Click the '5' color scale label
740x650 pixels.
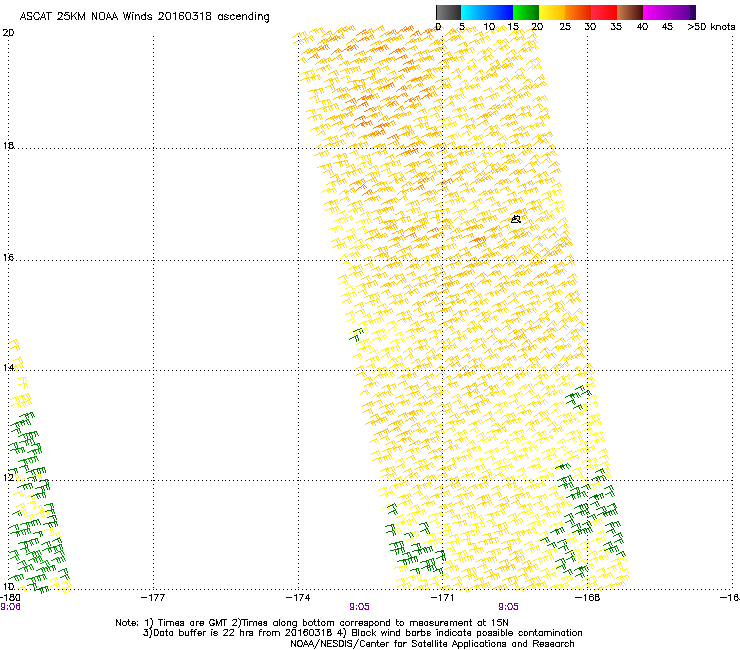(462, 27)
